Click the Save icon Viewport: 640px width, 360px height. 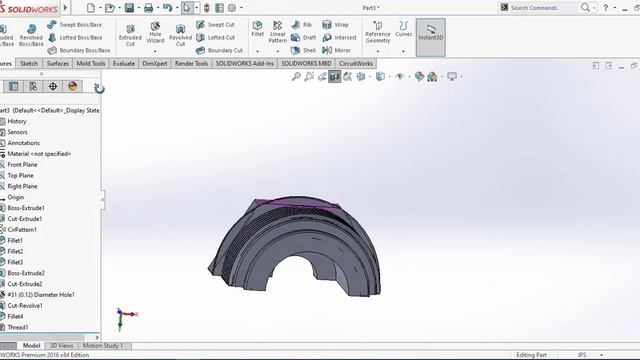click(x=129, y=8)
